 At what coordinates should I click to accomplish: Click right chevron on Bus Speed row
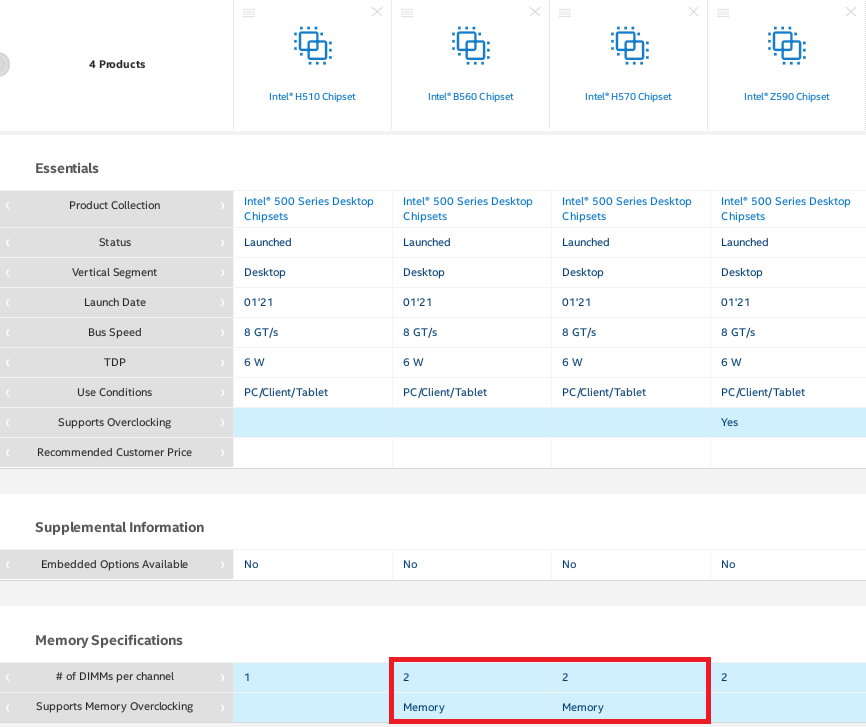pyautogui.click(x=223, y=333)
